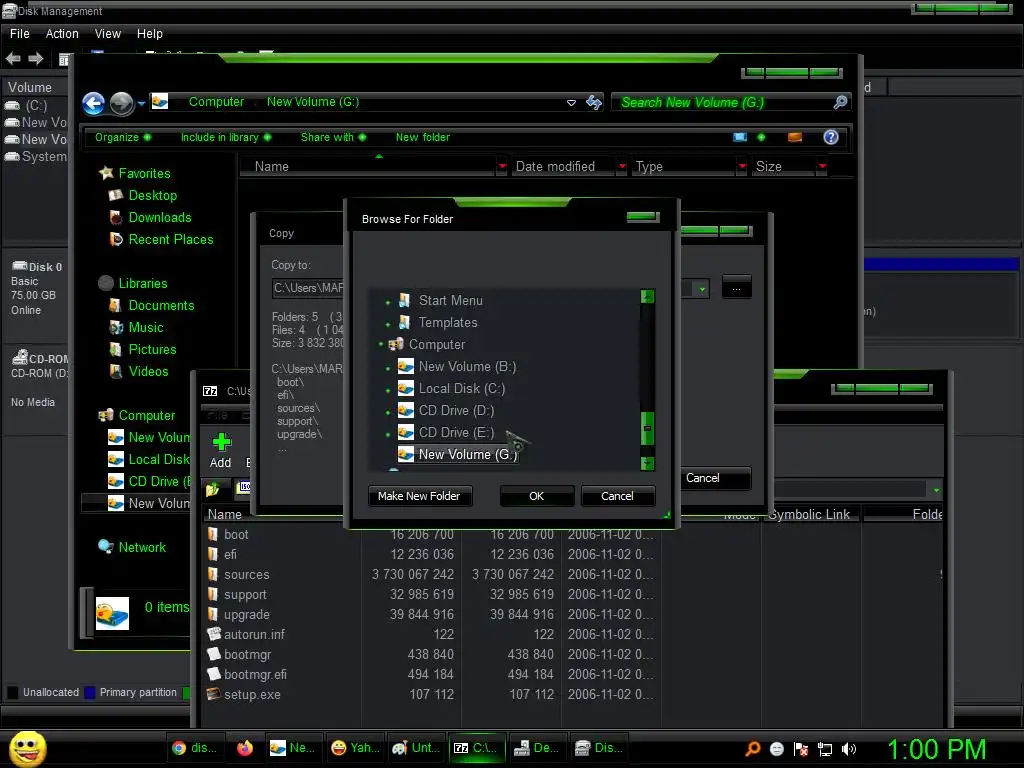Select New Volume (G:) in browse tree
Screen dimensions: 1024x768
[x=468, y=455]
